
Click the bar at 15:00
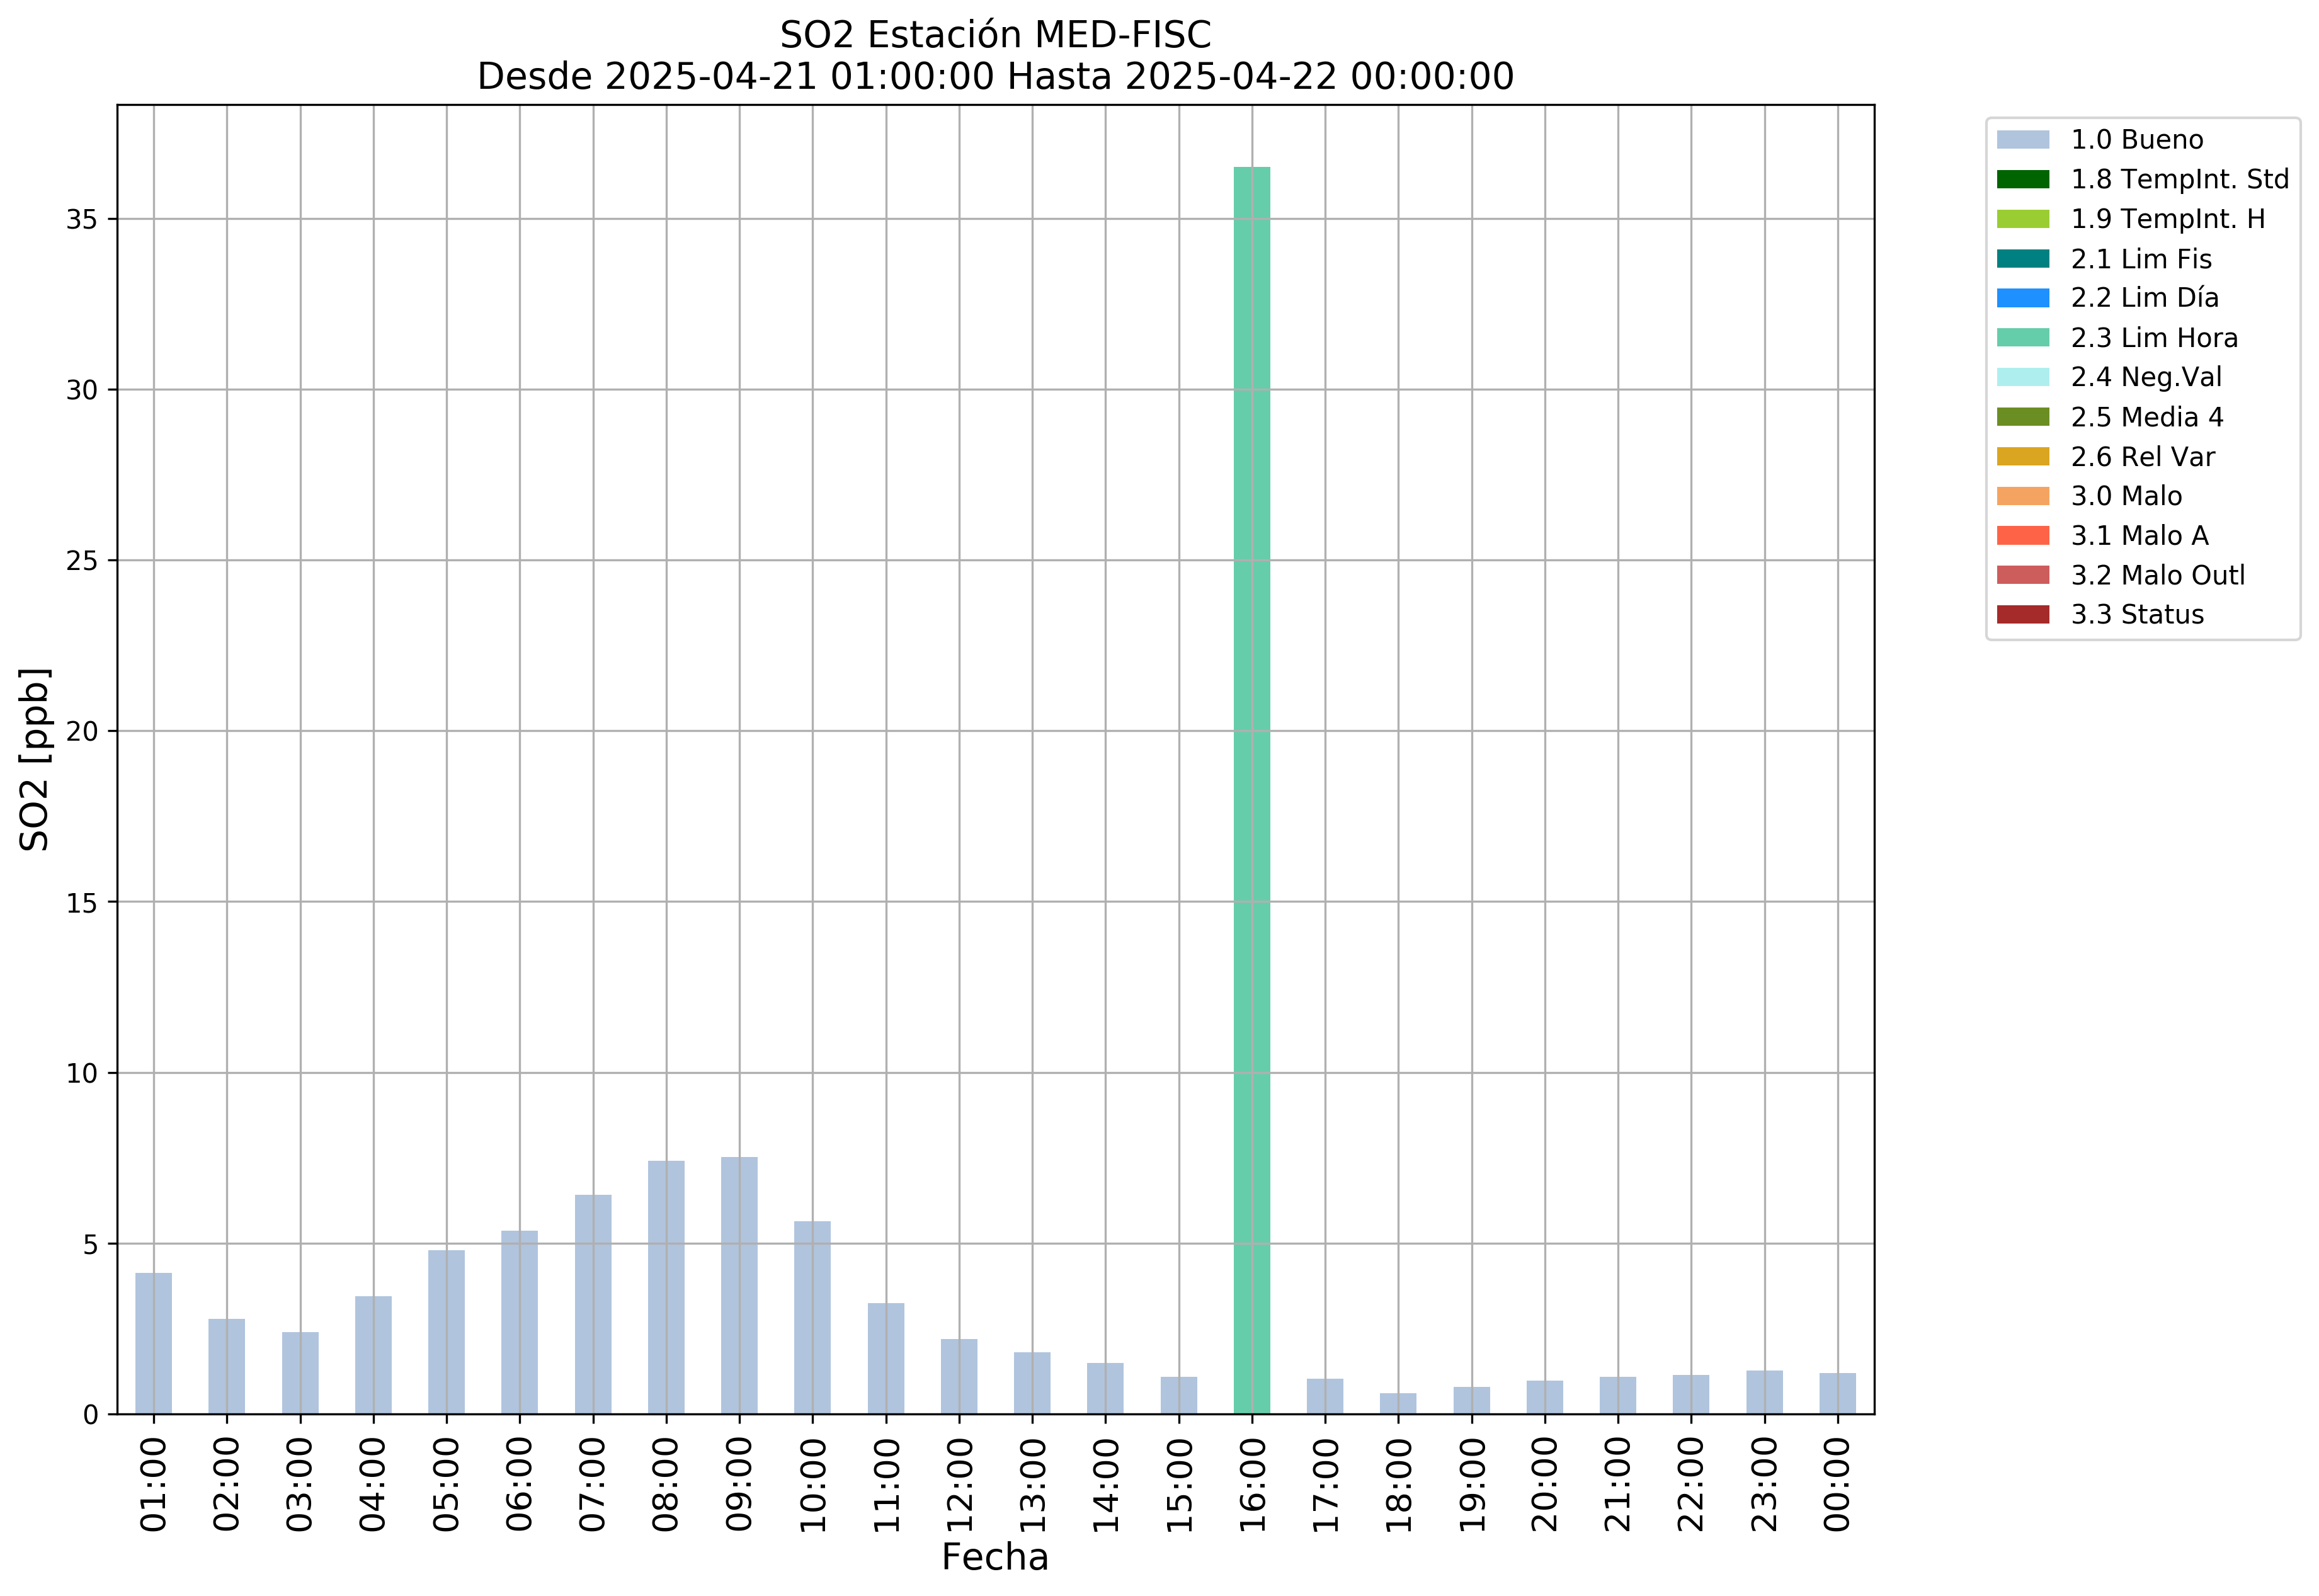click(x=1179, y=1396)
